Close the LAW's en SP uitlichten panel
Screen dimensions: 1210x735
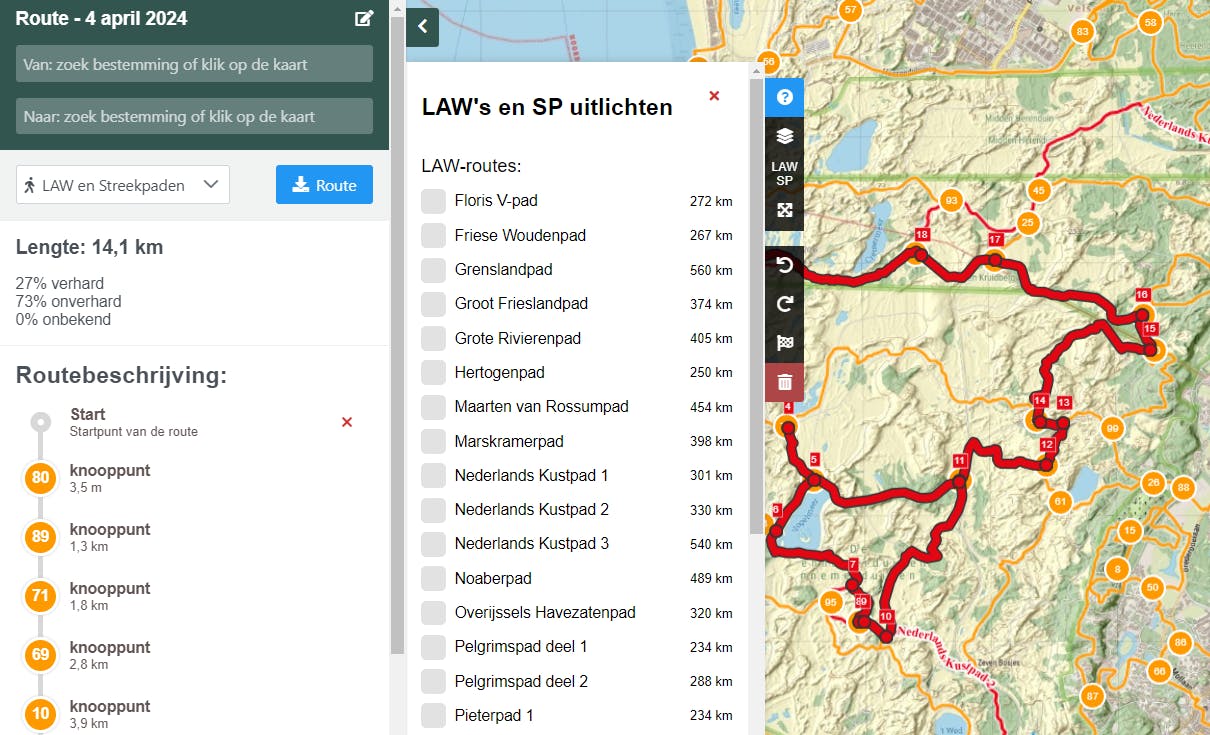[713, 96]
